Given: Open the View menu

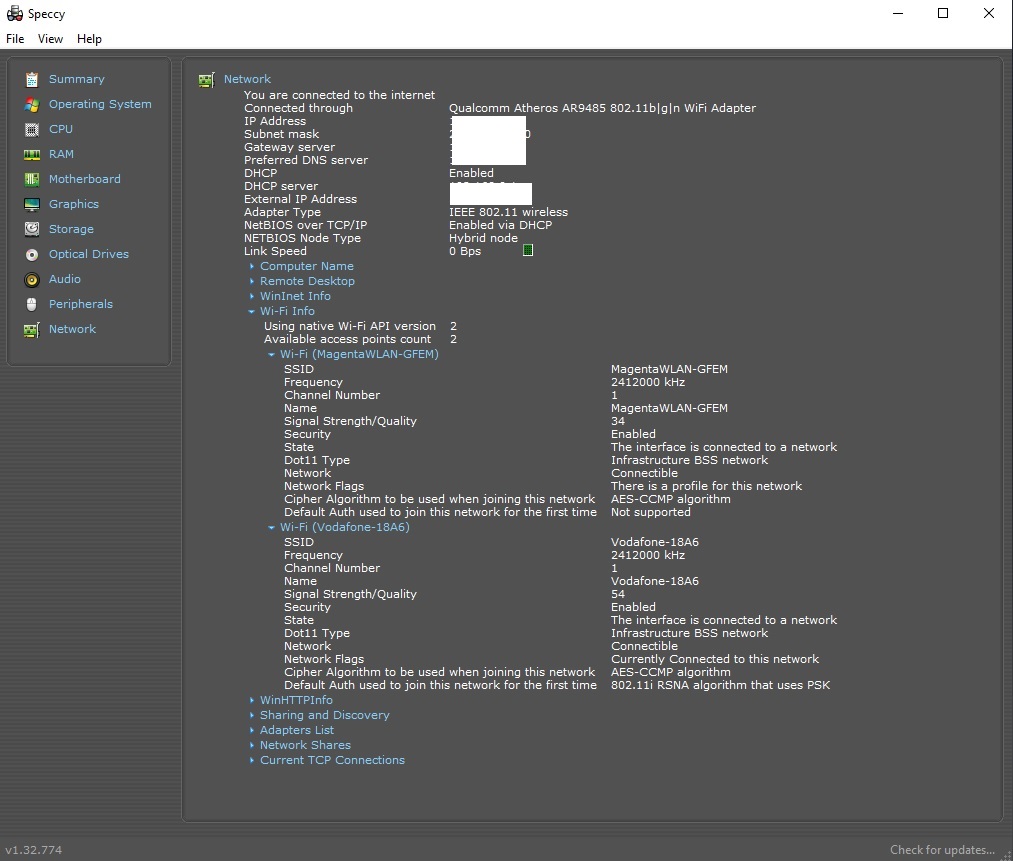Looking at the screenshot, I should (x=50, y=39).
